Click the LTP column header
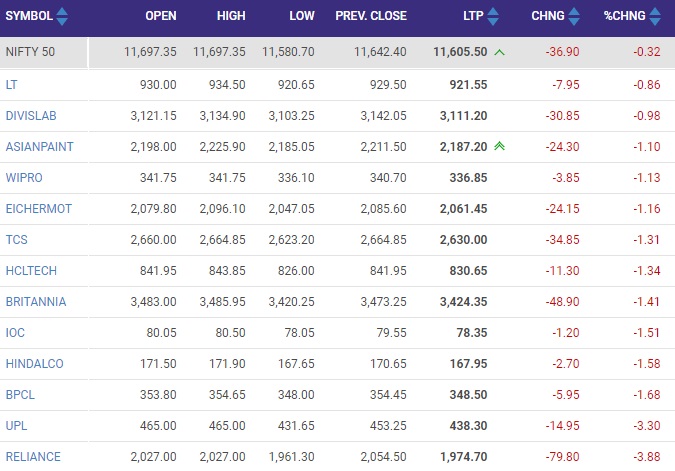Screen dimensions: 675x471 (474, 17)
